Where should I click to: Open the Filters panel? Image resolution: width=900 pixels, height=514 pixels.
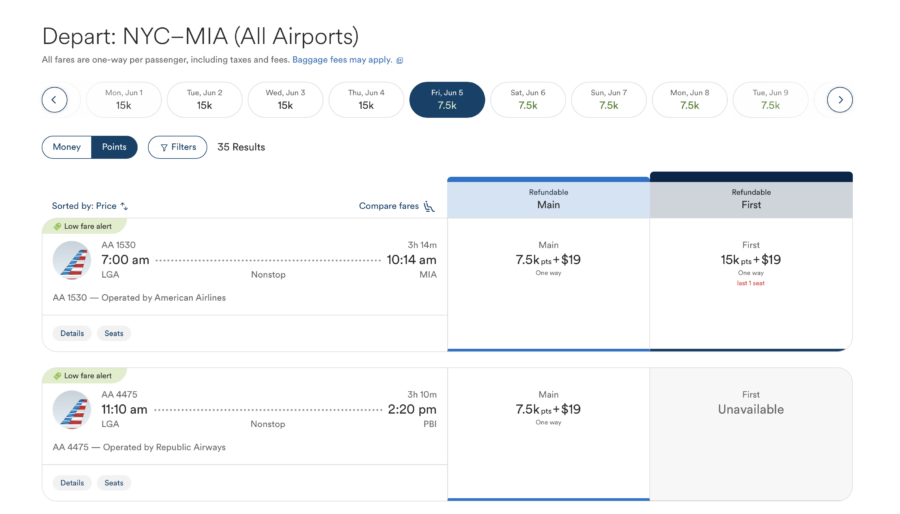click(177, 147)
